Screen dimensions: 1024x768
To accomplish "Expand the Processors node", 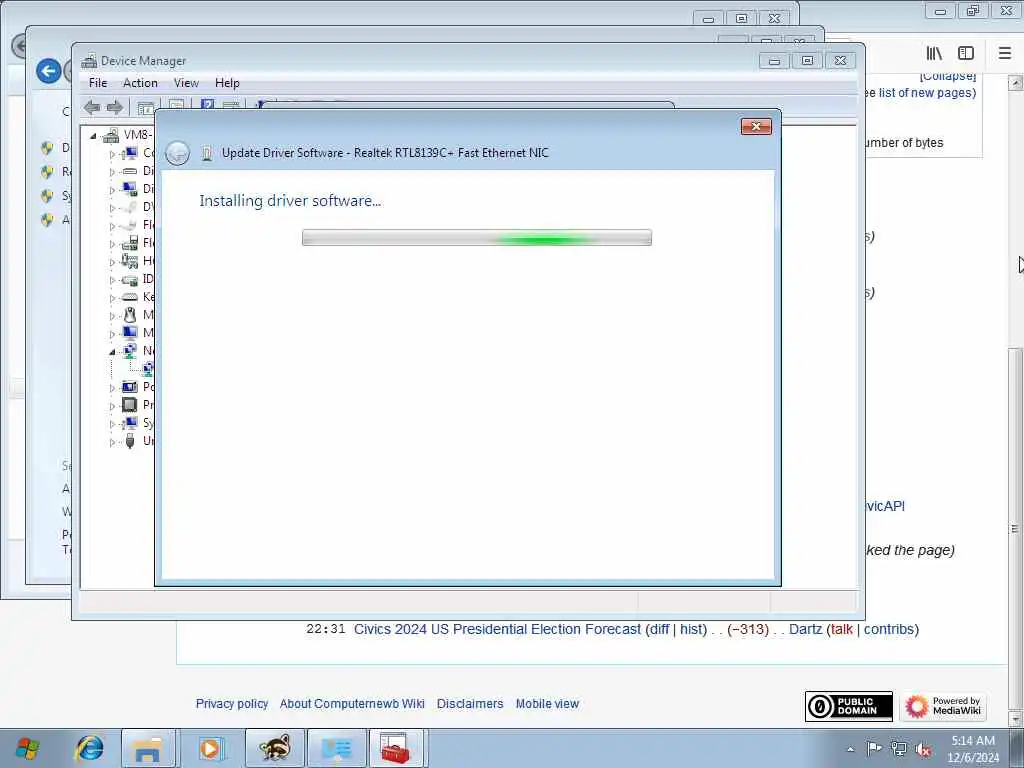I will (112, 406).
